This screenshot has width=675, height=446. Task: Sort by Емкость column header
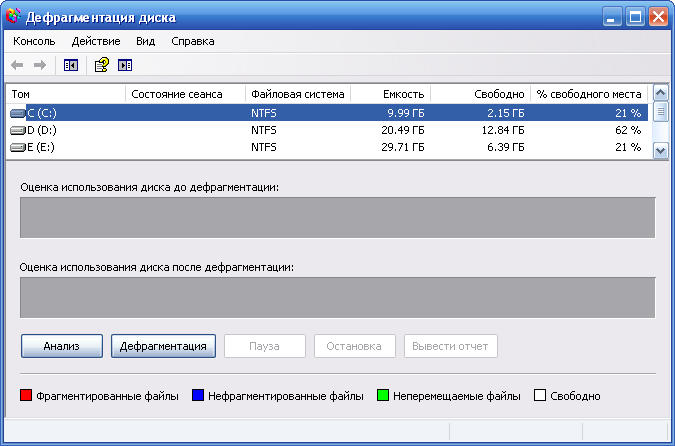(390, 94)
